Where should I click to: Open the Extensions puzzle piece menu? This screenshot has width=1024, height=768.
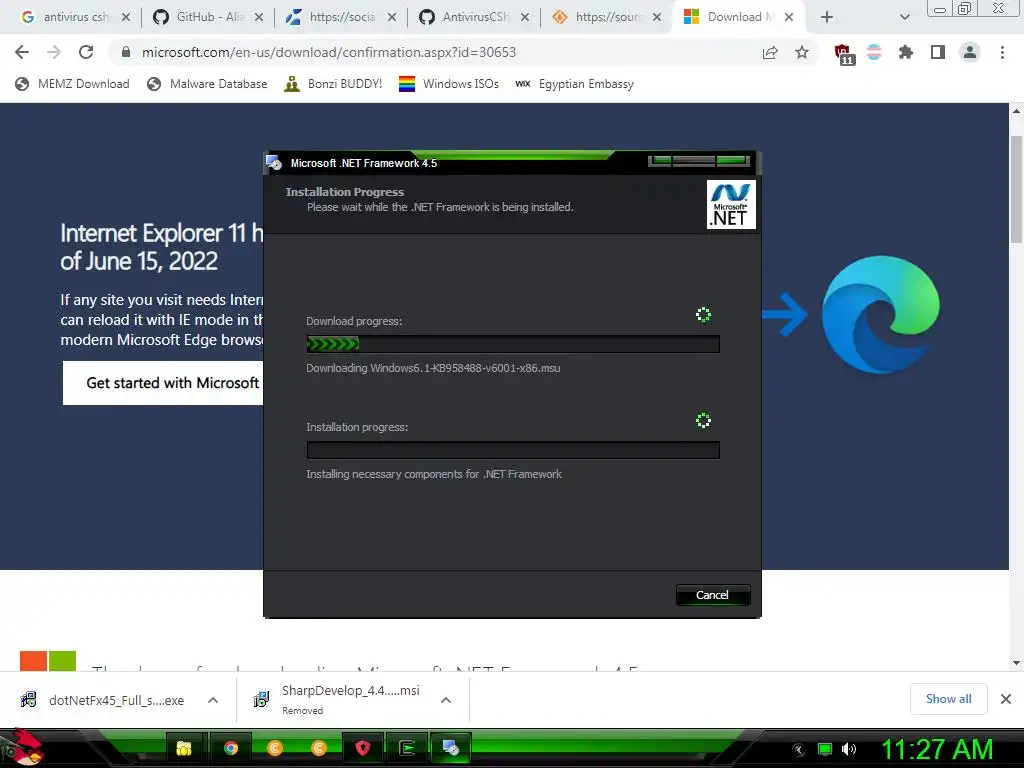point(906,52)
